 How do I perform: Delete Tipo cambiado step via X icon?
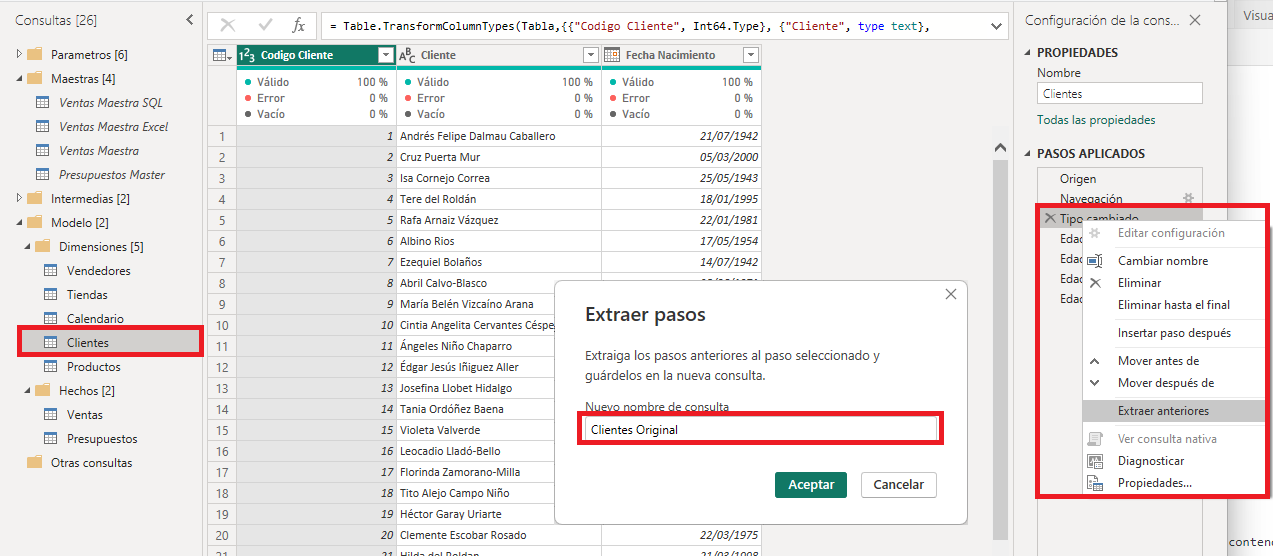coord(1049,218)
